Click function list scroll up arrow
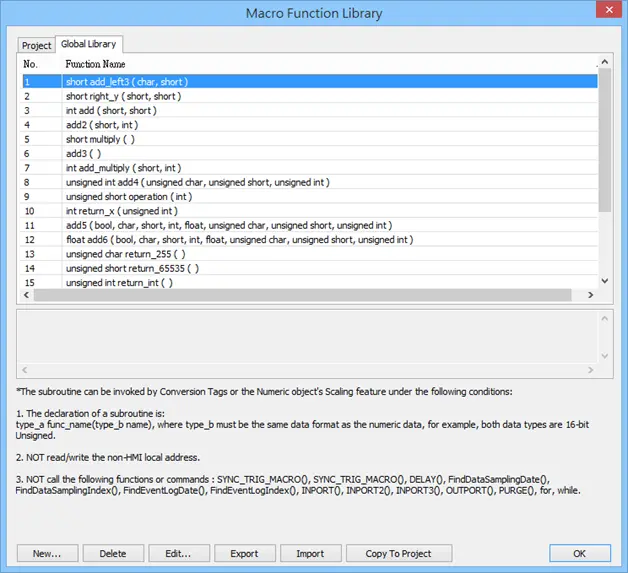 pos(605,62)
